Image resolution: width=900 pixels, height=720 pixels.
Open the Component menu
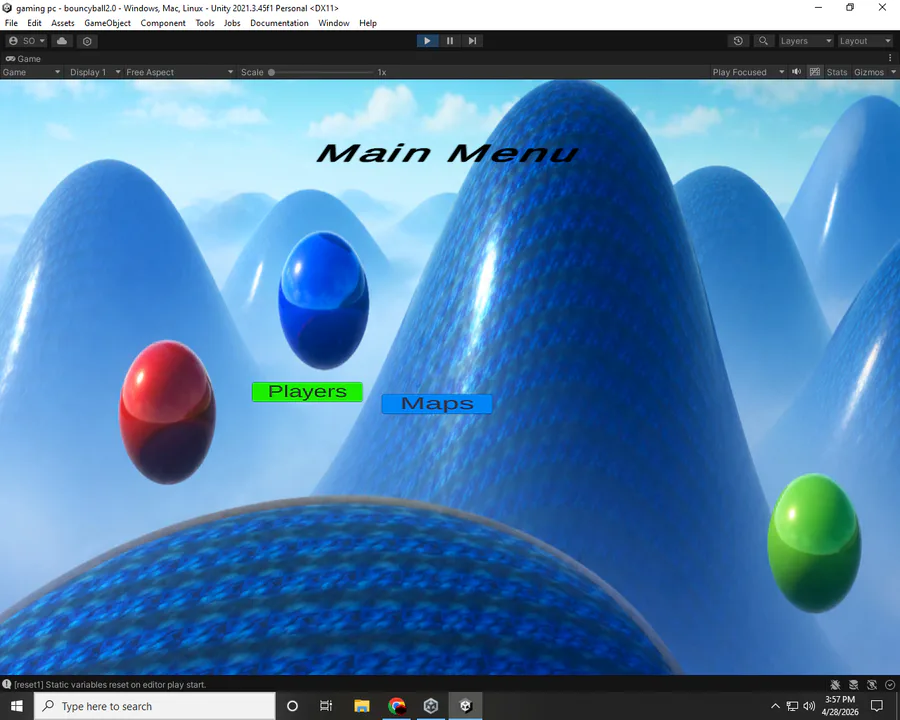click(163, 23)
